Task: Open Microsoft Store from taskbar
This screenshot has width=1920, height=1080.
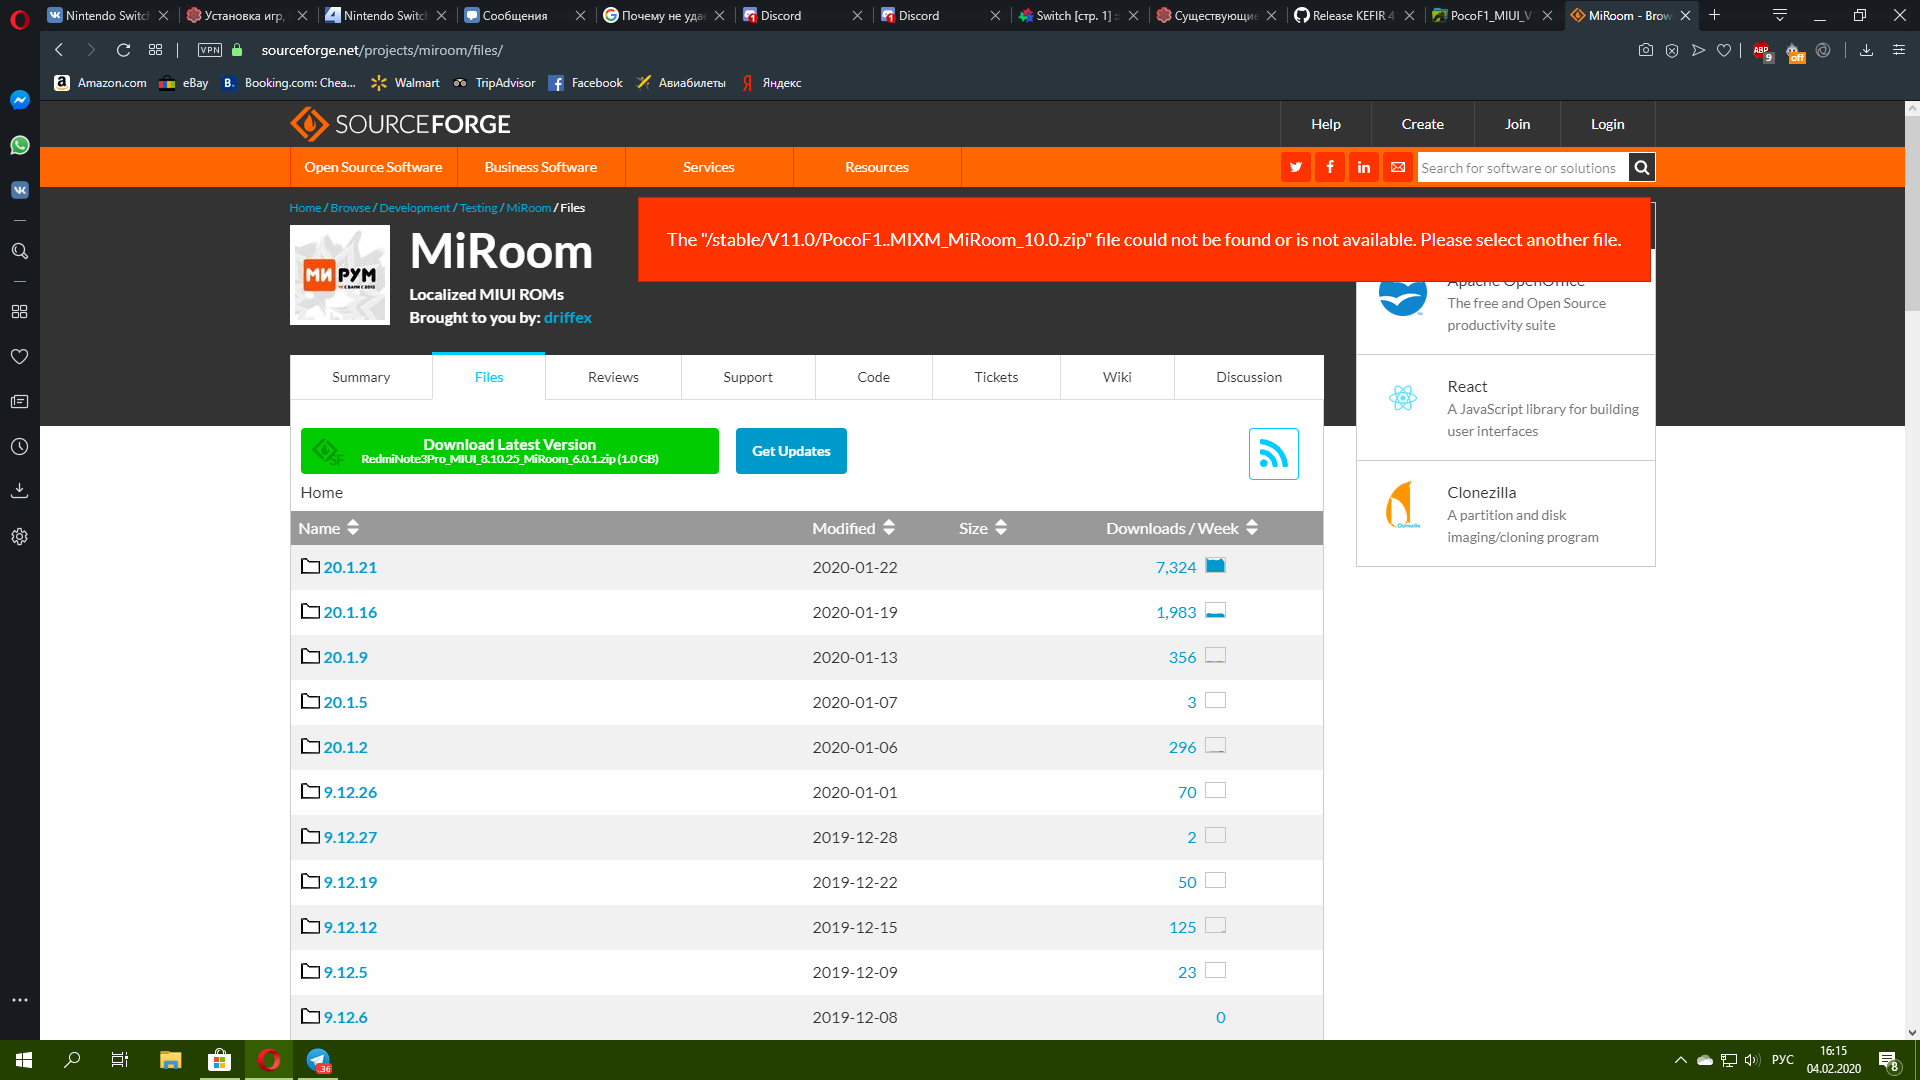Action: 219,1060
